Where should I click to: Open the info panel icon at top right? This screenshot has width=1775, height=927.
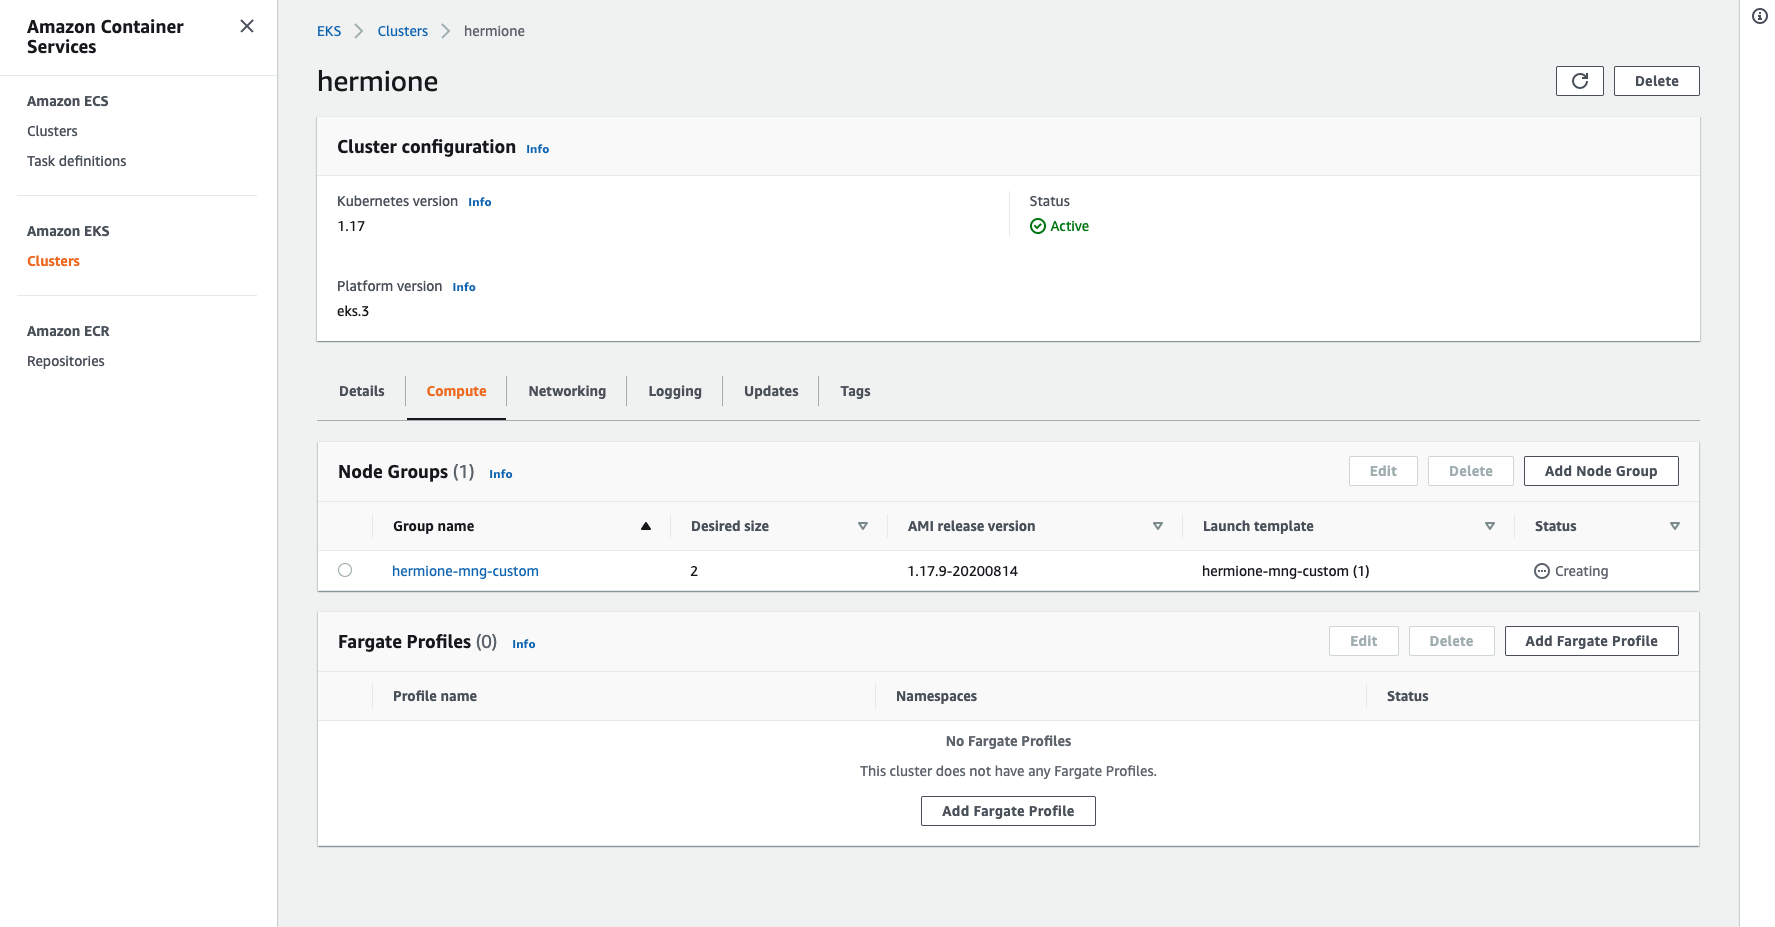click(1760, 16)
